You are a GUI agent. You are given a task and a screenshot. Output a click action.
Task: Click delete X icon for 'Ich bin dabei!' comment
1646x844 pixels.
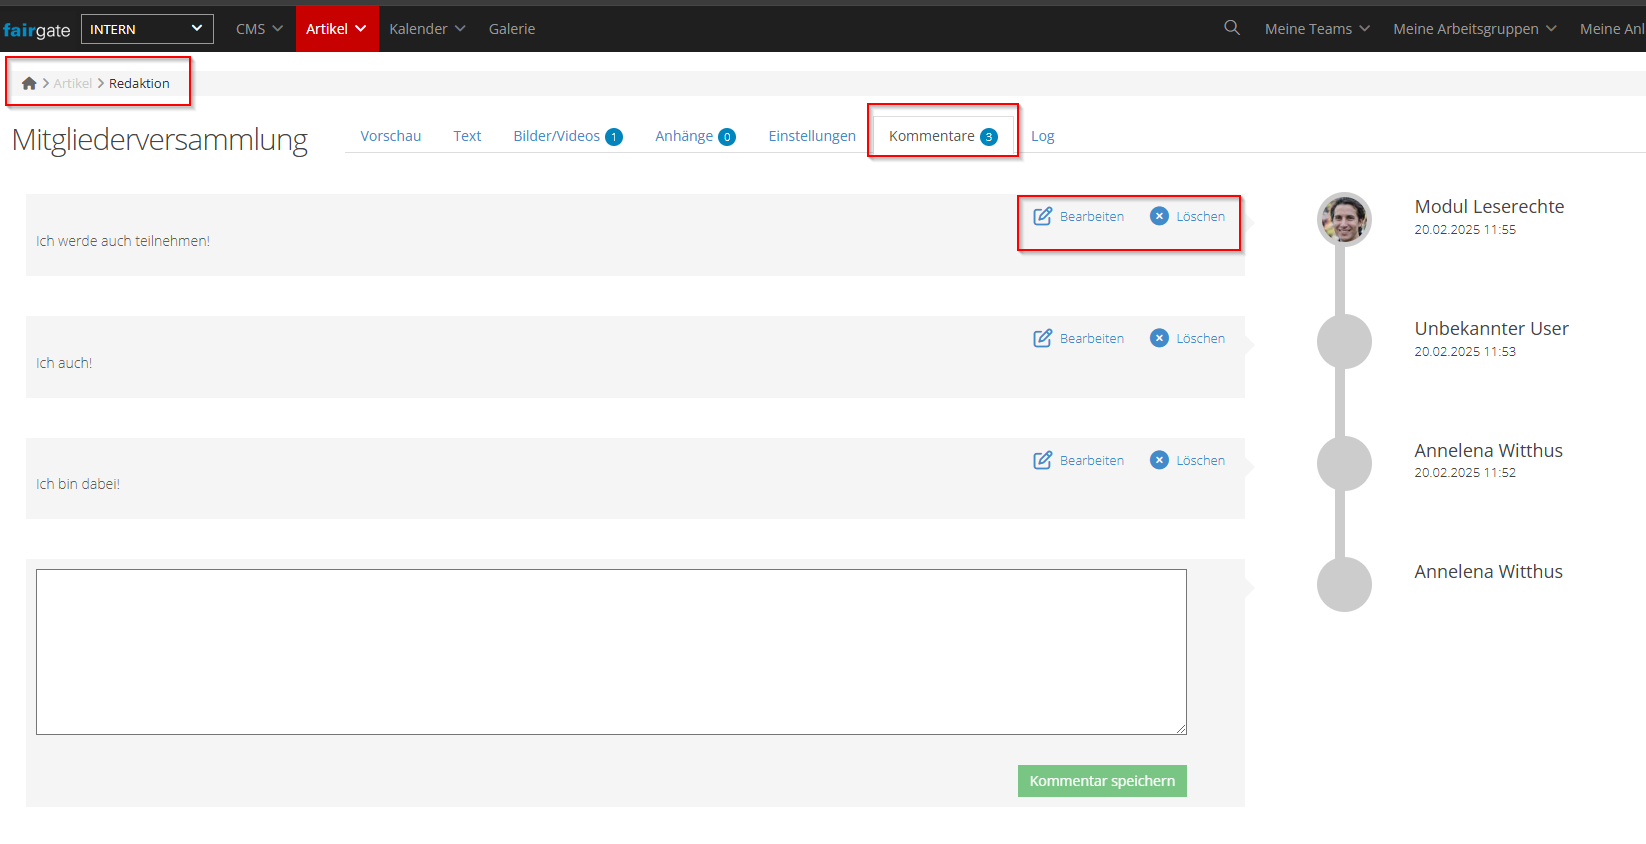click(x=1159, y=460)
